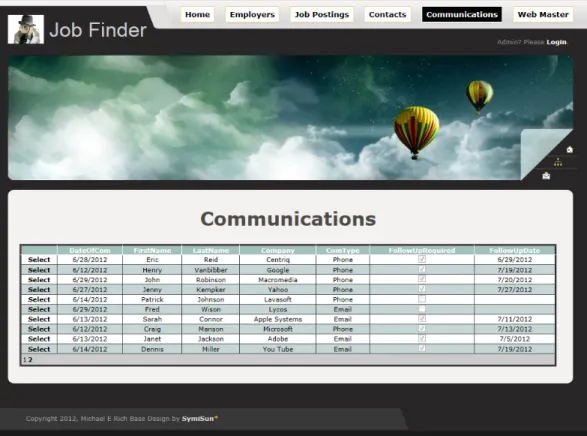Click the LastName column header

click(211, 250)
